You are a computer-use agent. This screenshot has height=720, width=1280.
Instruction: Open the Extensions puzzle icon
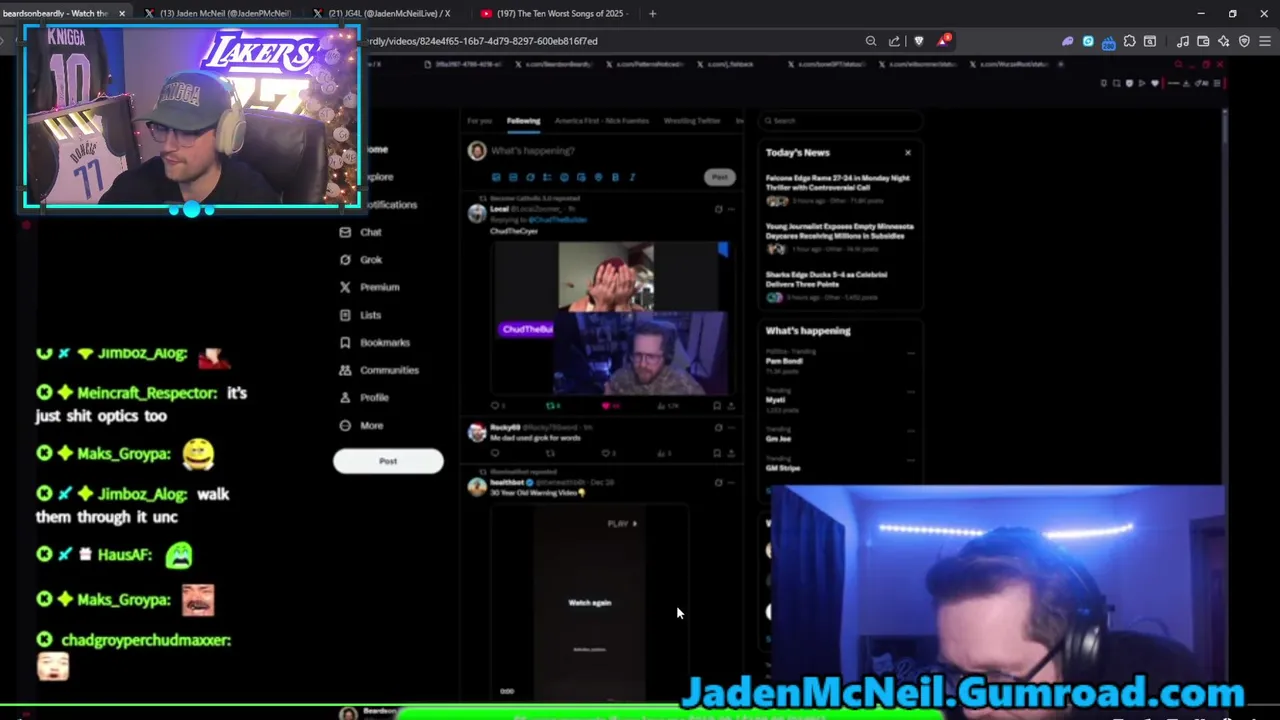pos(1129,41)
